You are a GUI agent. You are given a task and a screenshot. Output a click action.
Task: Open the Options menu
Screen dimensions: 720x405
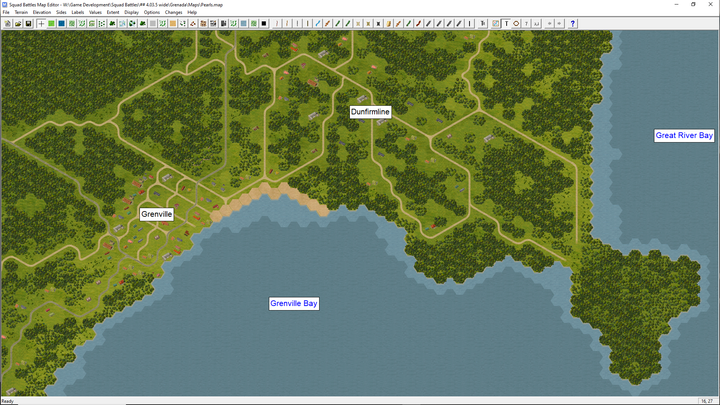click(x=152, y=12)
